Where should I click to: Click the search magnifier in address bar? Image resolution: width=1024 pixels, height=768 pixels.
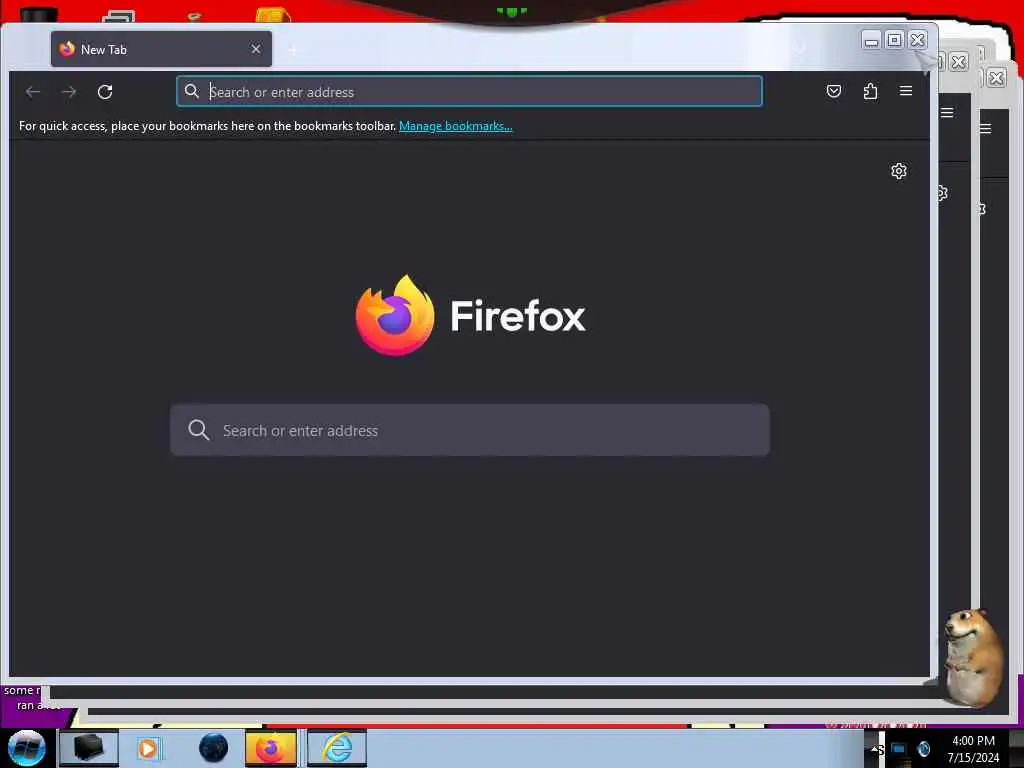click(191, 91)
